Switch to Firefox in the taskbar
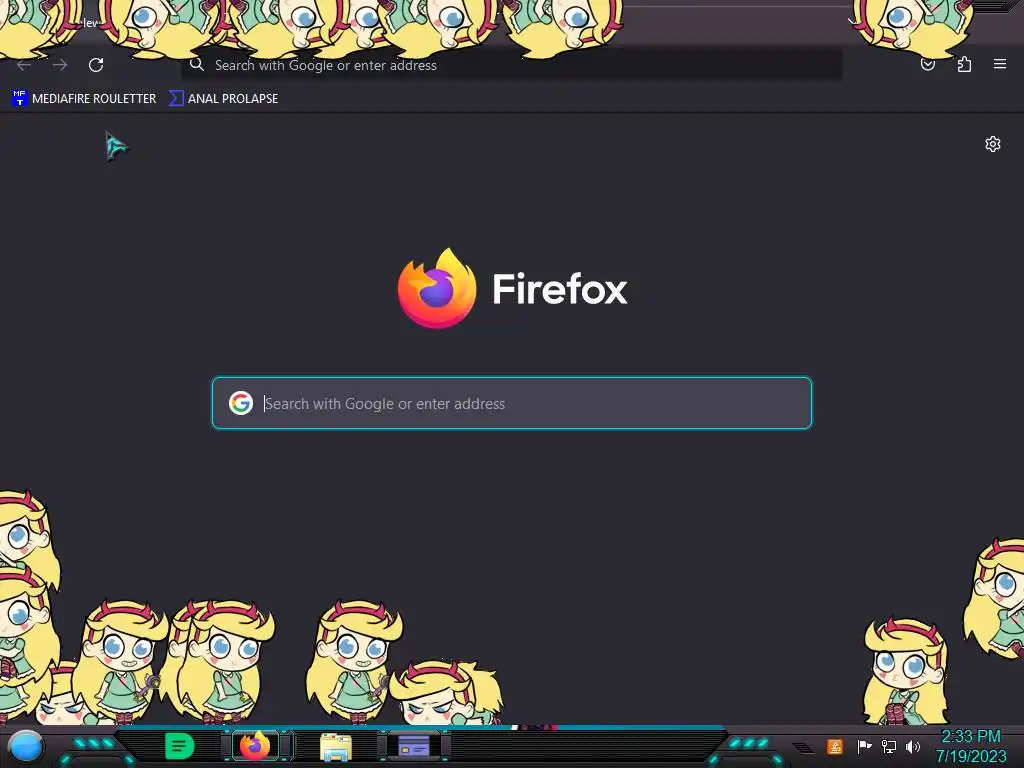 255,745
